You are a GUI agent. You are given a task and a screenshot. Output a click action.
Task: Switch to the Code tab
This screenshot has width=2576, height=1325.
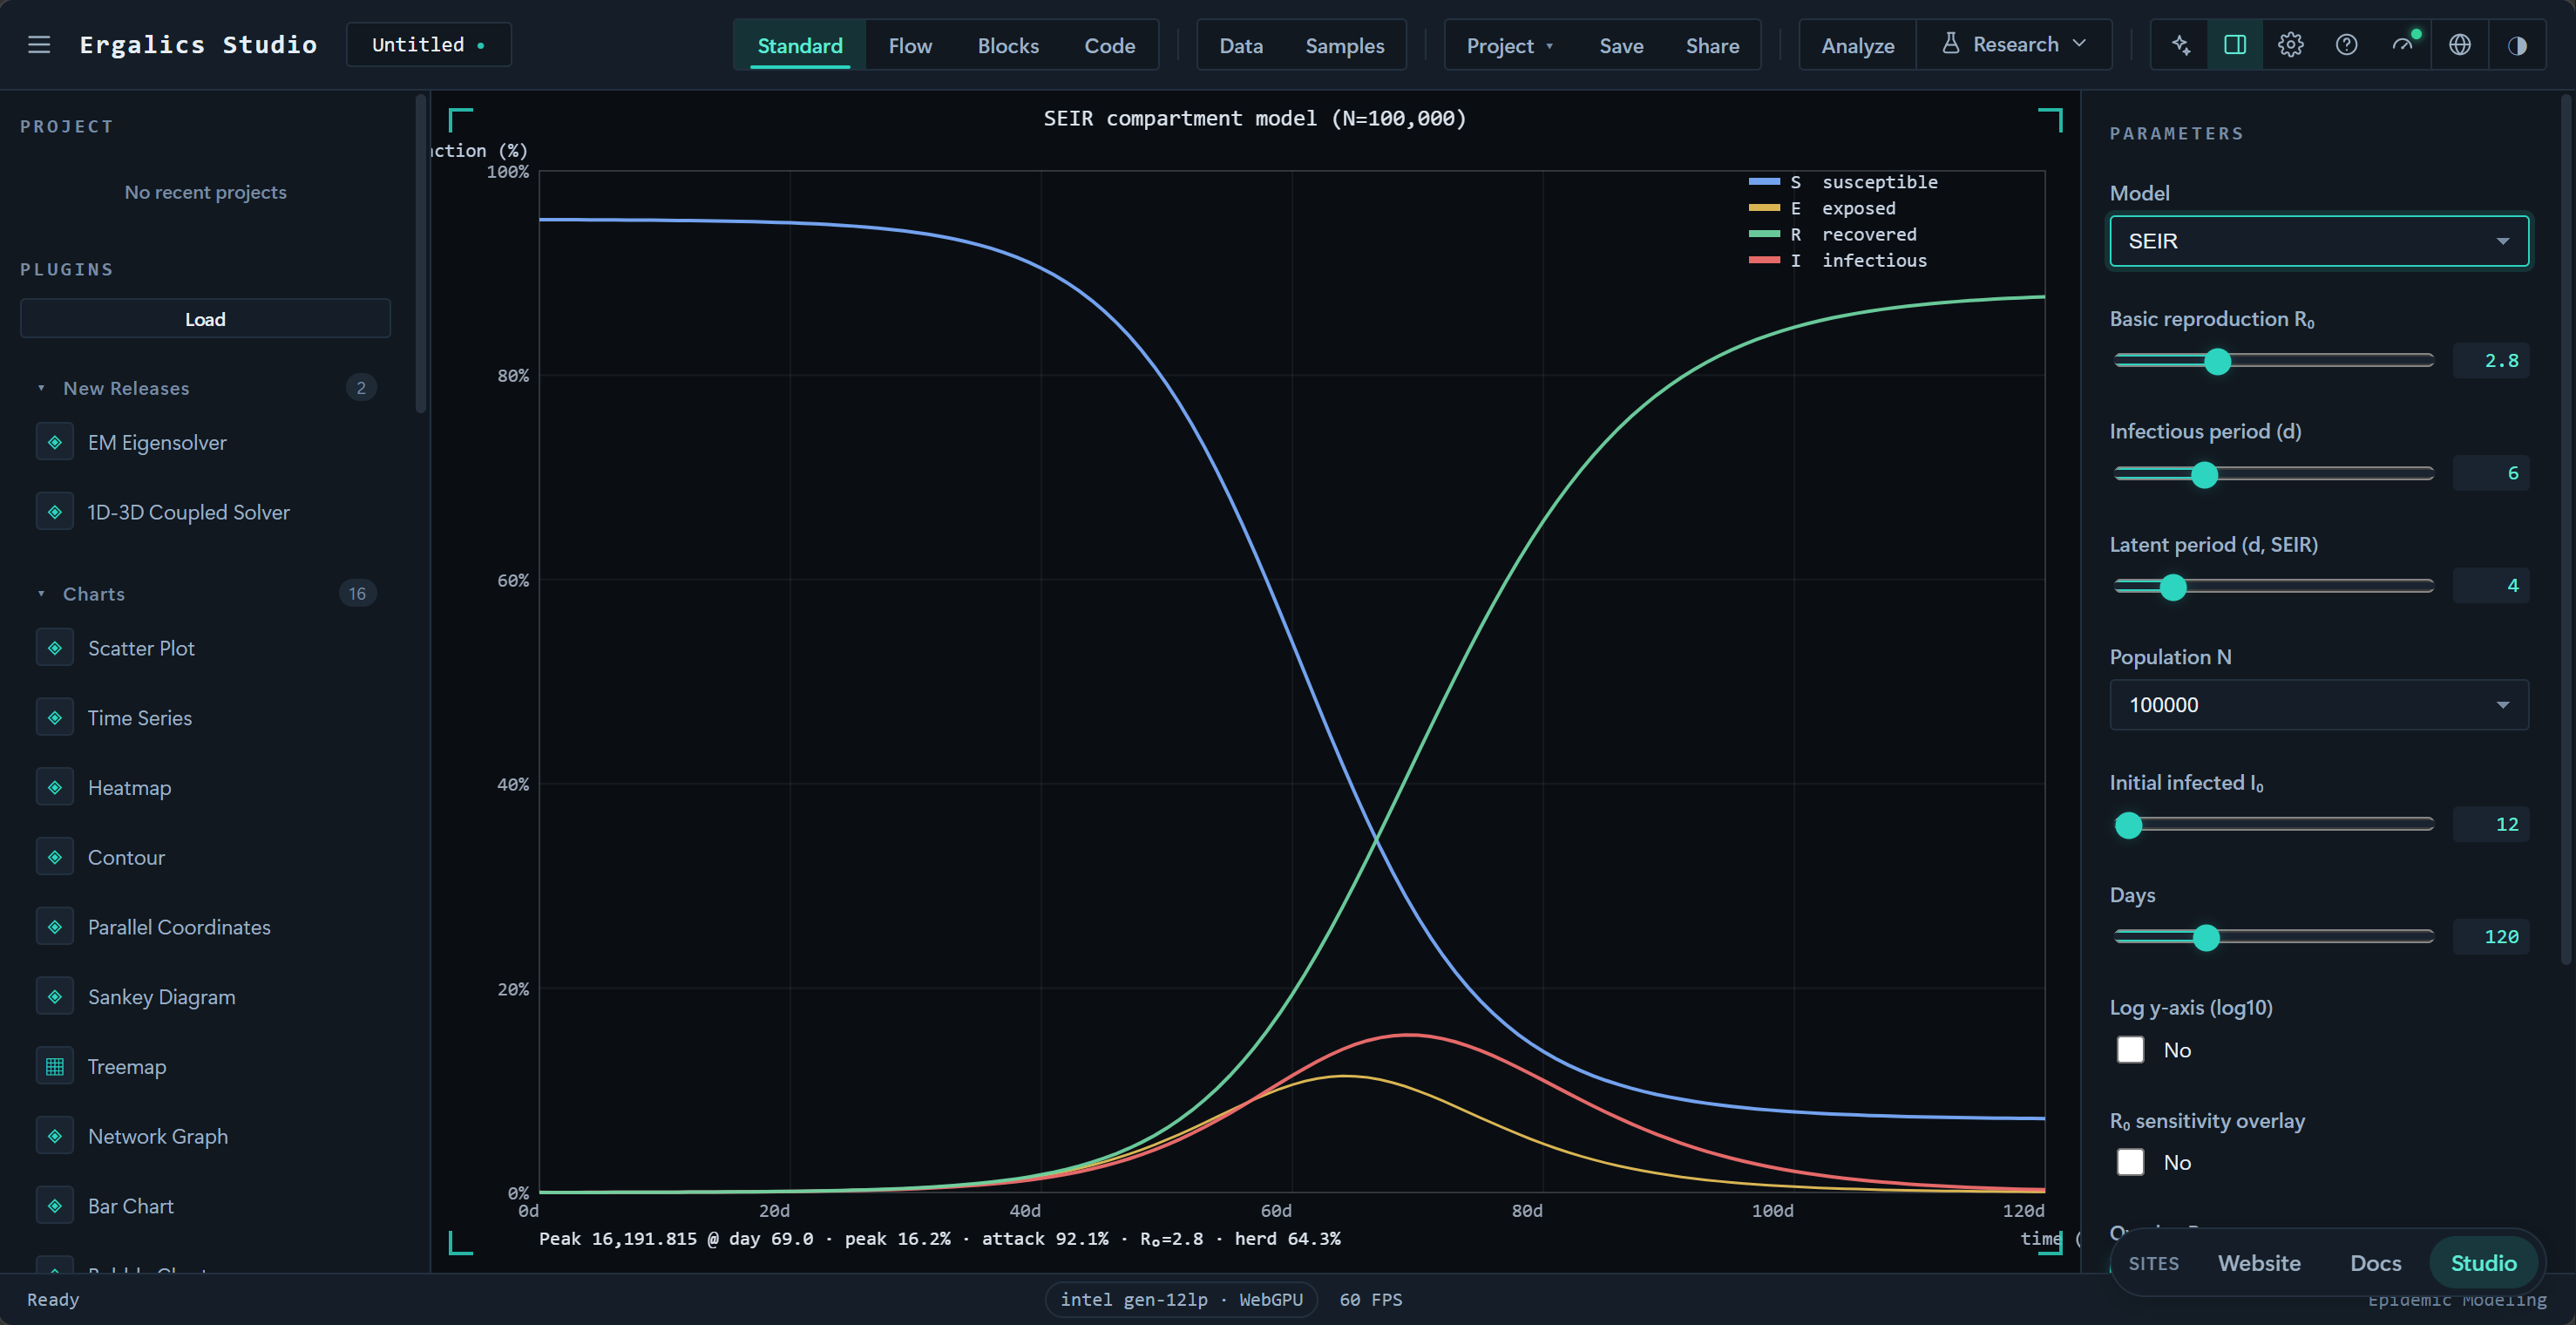1110,45
